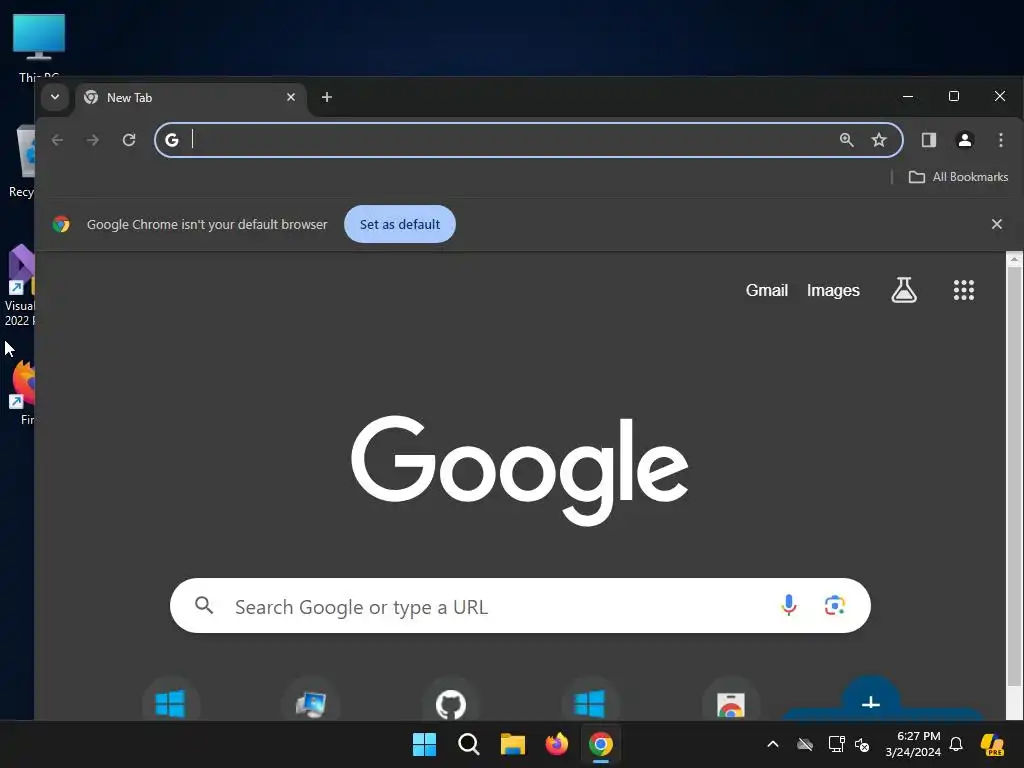Click the Search Google or type a URL box
Screen dimensions: 1024x768
click(x=520, y=605)
